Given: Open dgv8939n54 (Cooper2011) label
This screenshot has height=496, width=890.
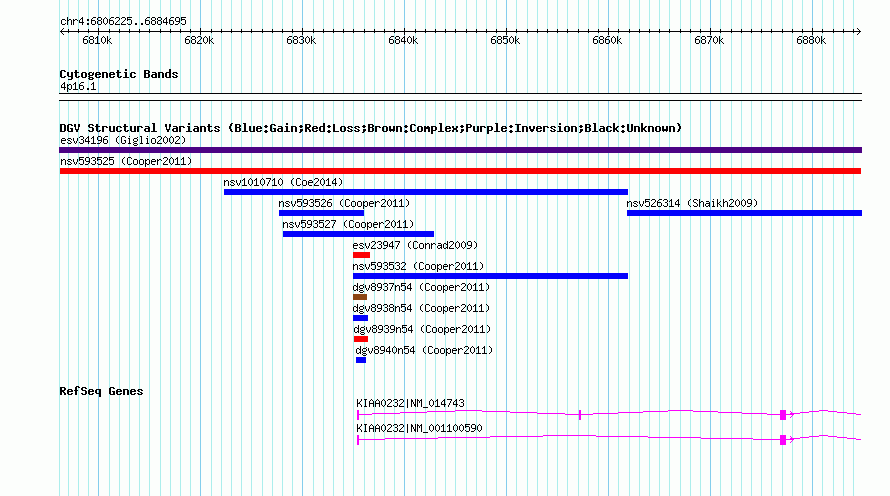Looking at the screenshot, I should point(422,329).
